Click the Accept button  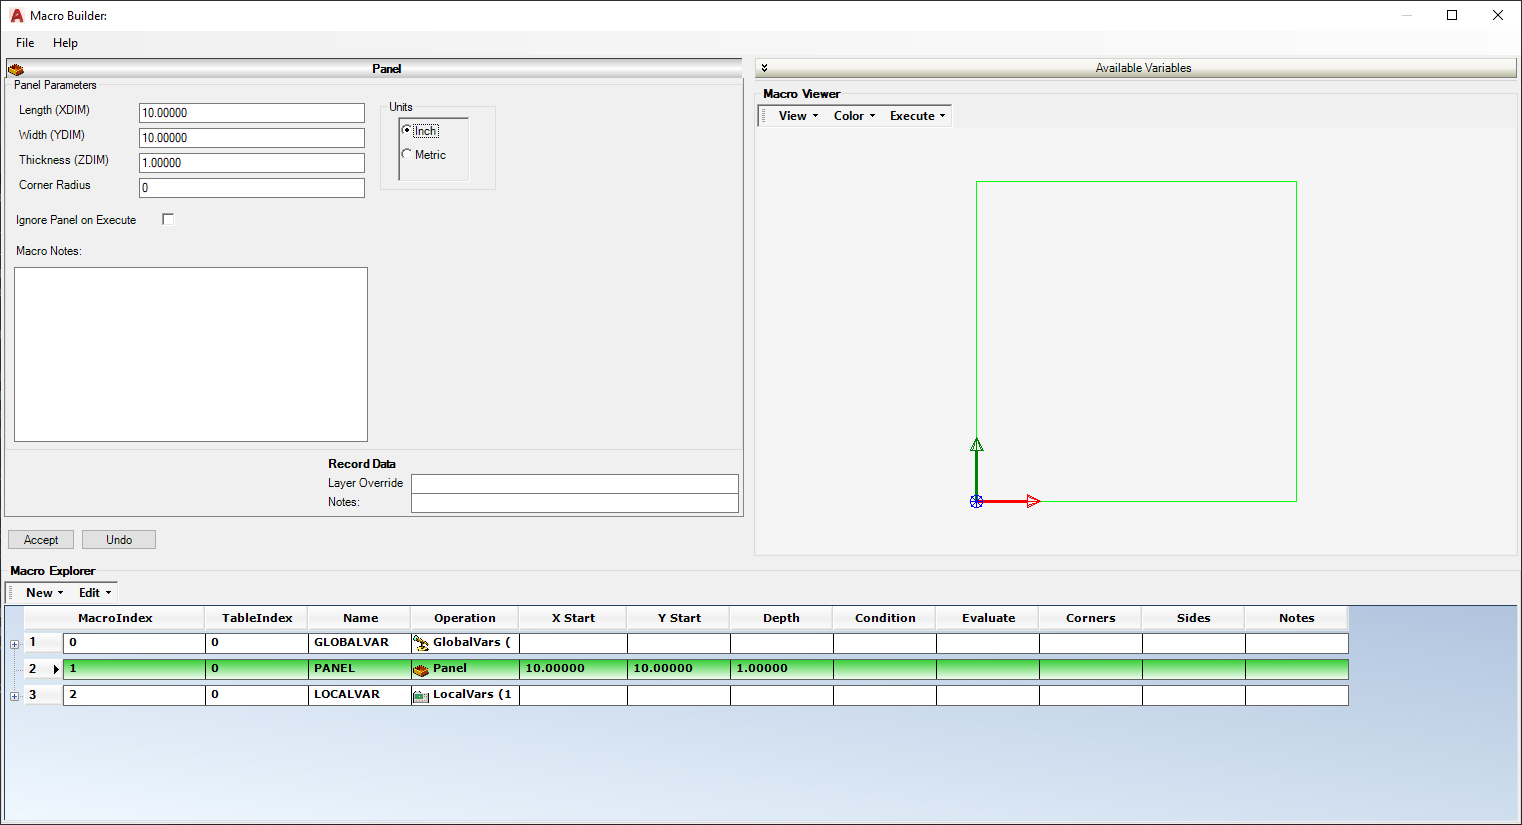tap(40, 539)
